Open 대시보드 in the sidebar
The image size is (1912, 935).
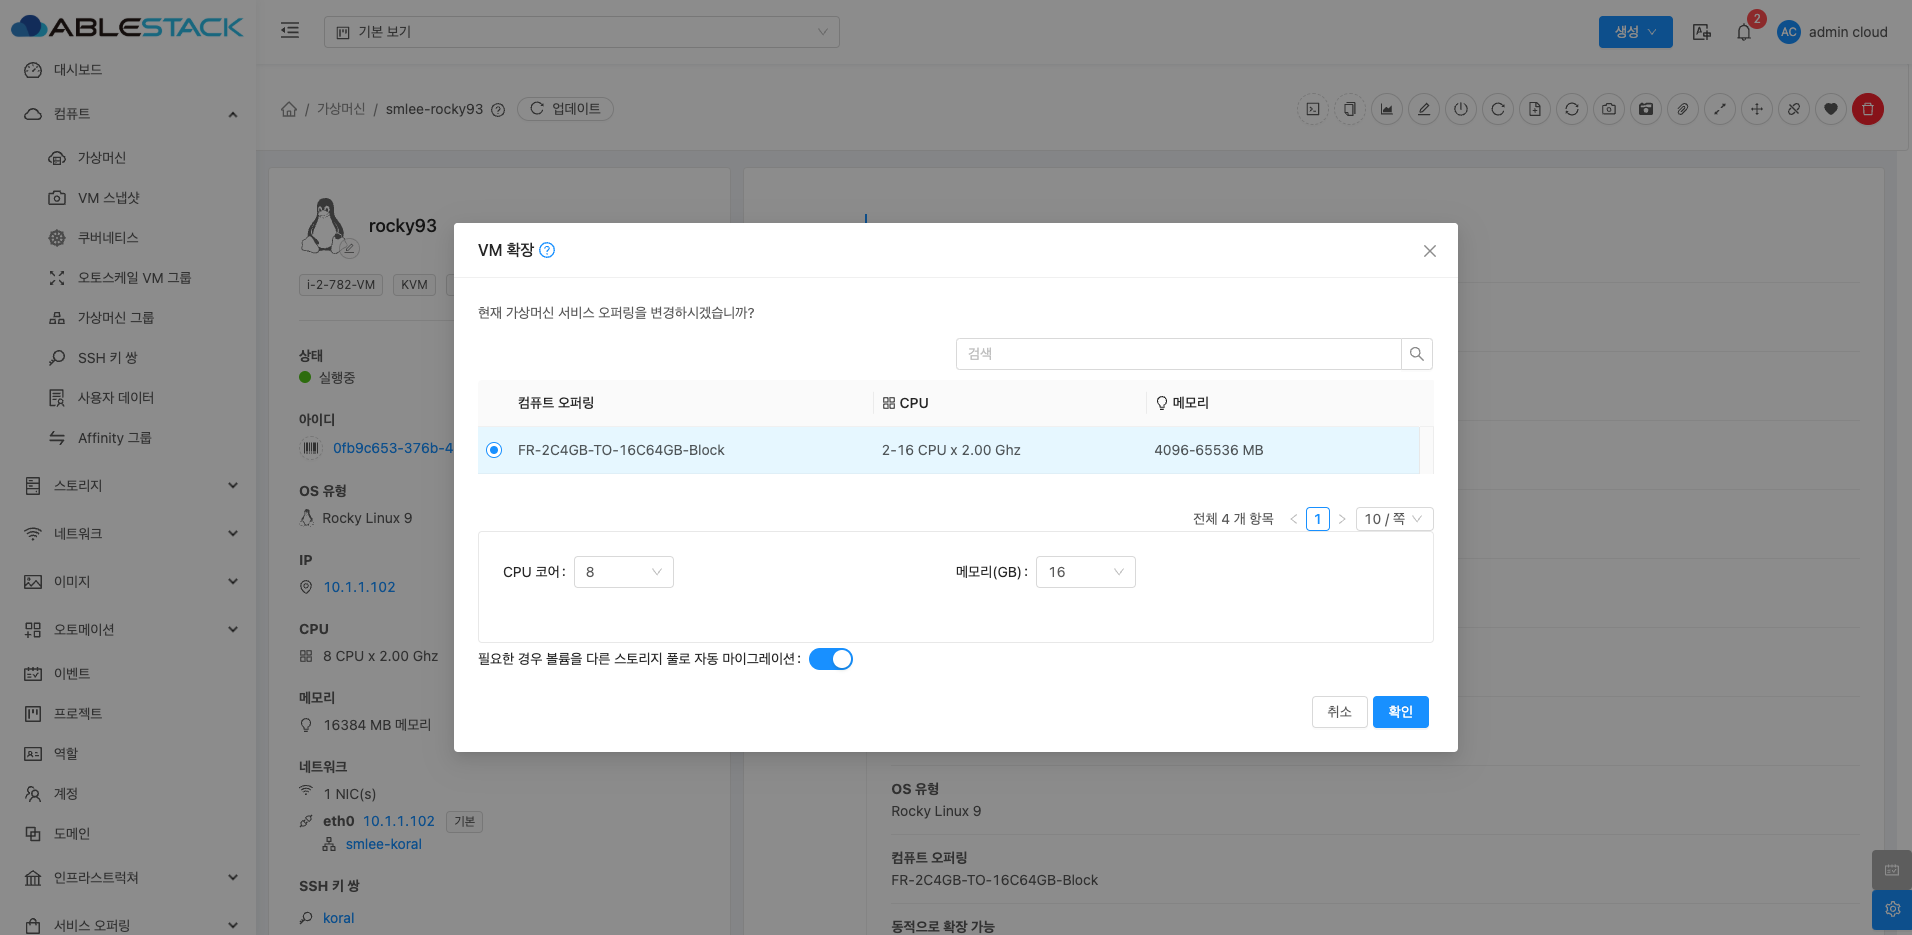pyautogui.click(x=78, y=70)
